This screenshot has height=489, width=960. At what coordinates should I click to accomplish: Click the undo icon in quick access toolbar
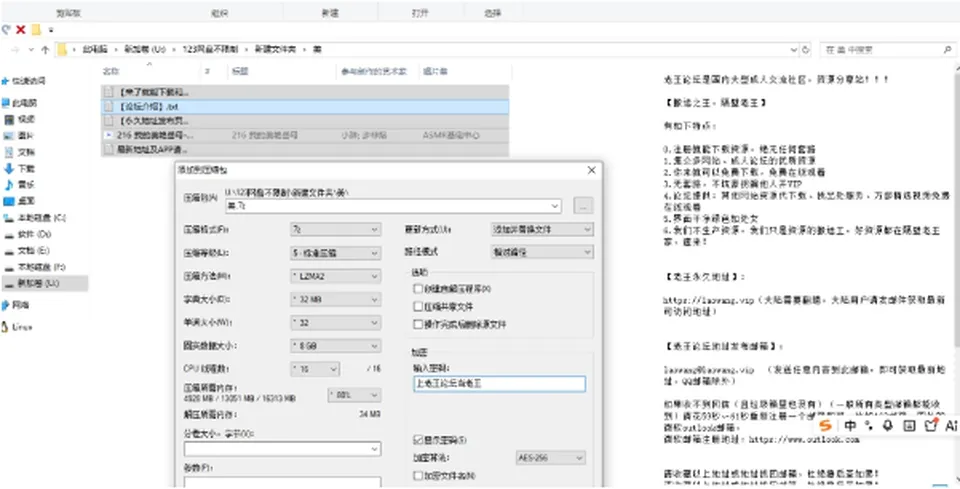pos(6,29)
